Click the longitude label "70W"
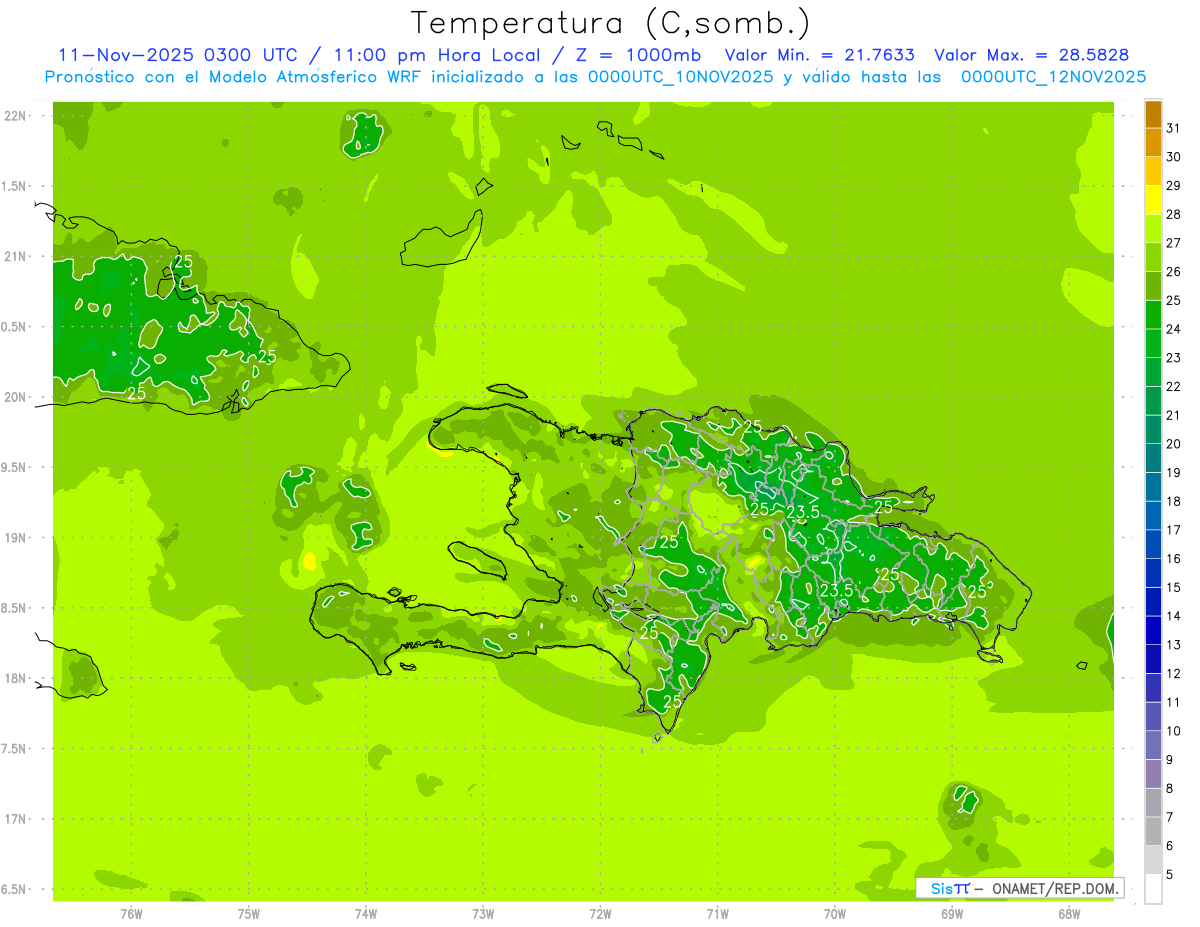The image size is (1200, 927). point(835,913)
